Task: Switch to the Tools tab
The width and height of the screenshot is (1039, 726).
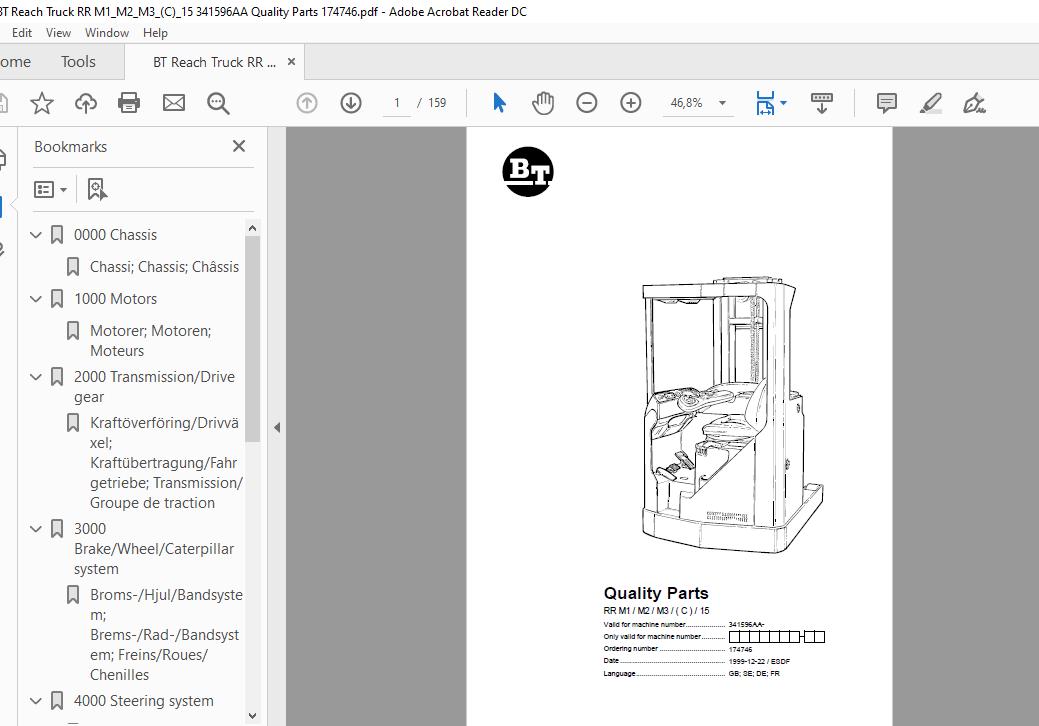Action: (78, 62)
